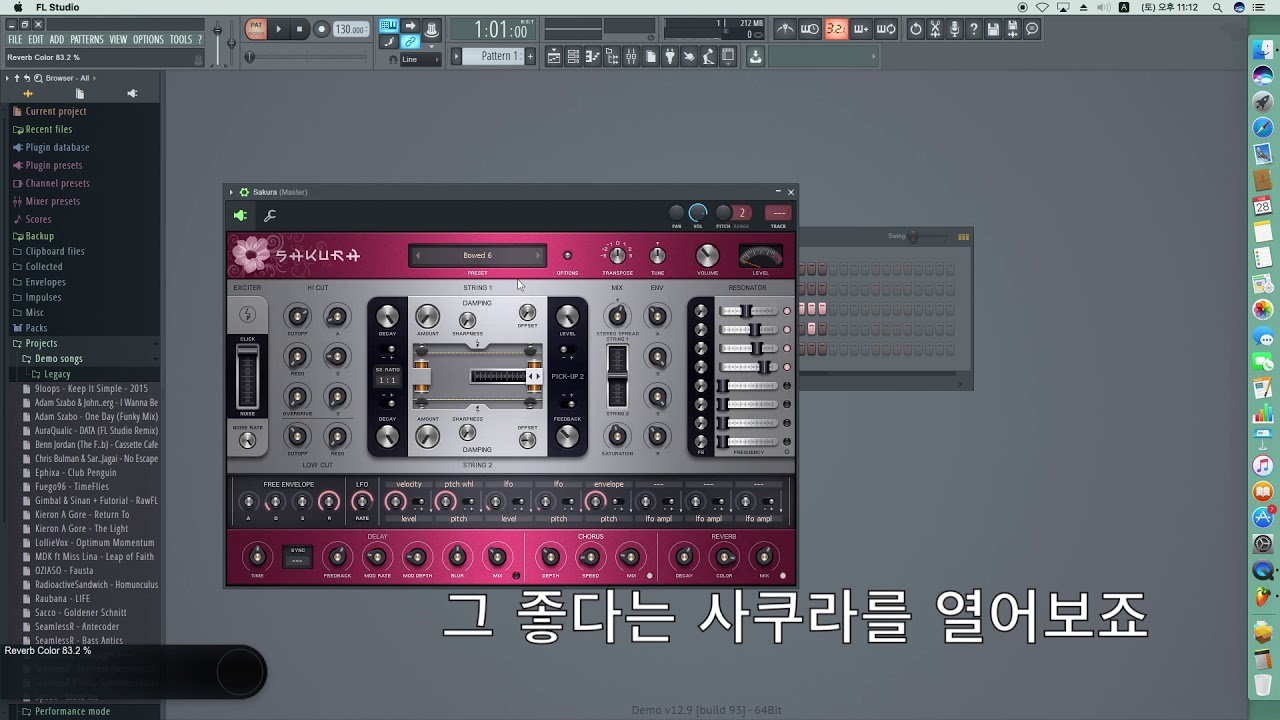
Task: Click the Sakura OPTIONS button
Action: click(x=568, y=256)
